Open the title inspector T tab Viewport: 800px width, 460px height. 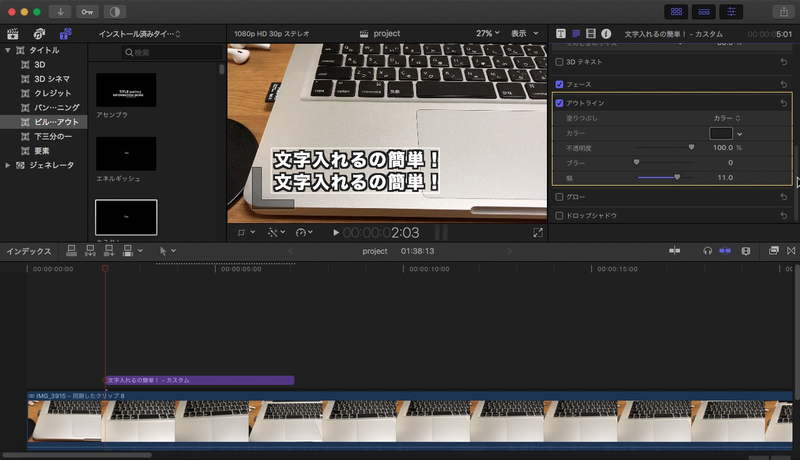pos(561,34)
